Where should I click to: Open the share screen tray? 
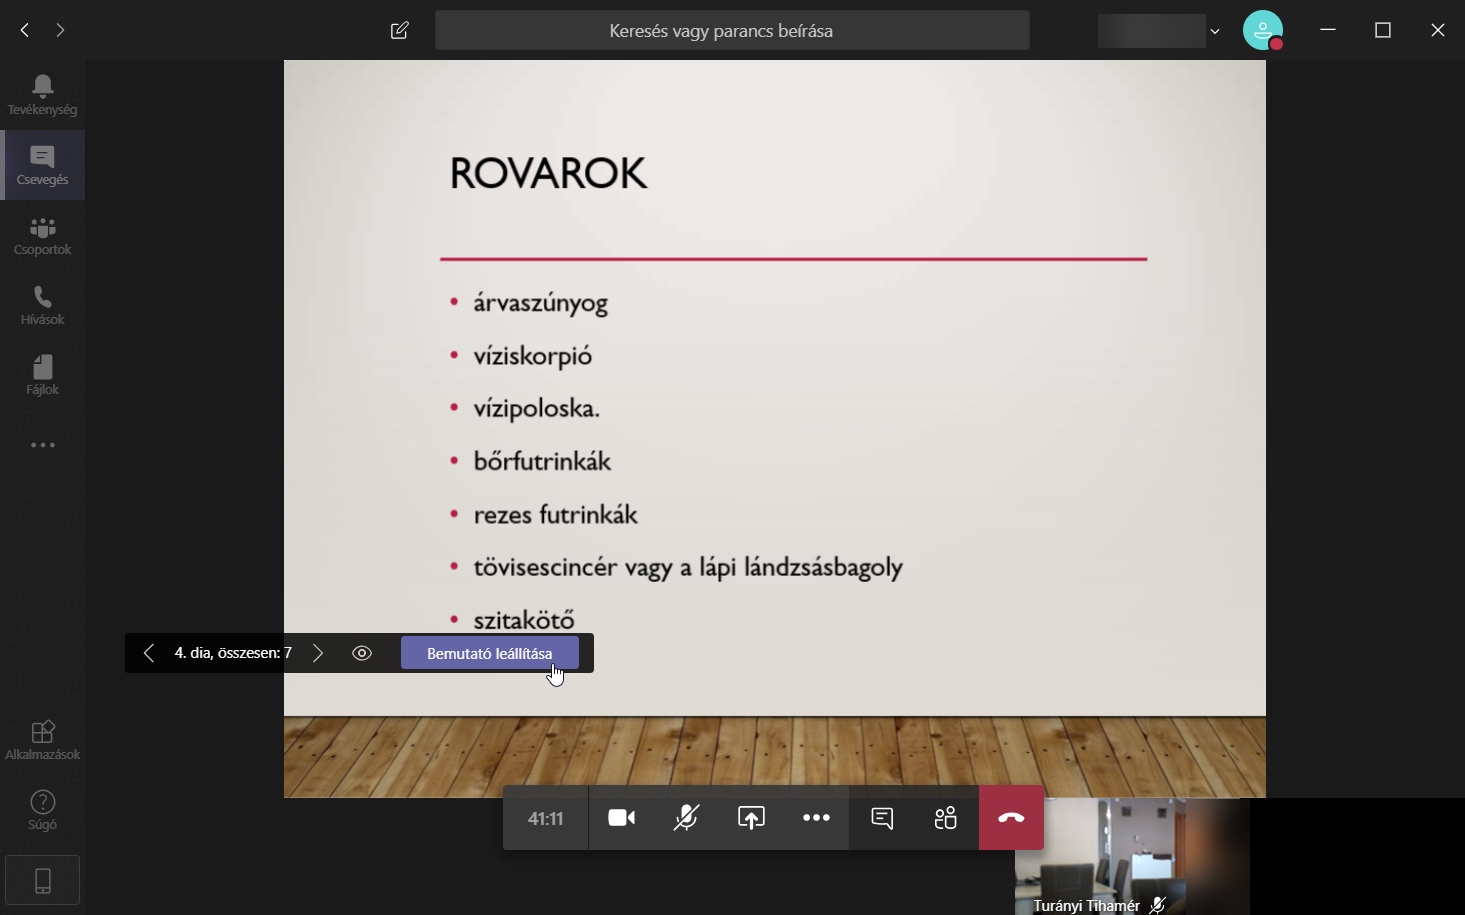tap(751, 818)
